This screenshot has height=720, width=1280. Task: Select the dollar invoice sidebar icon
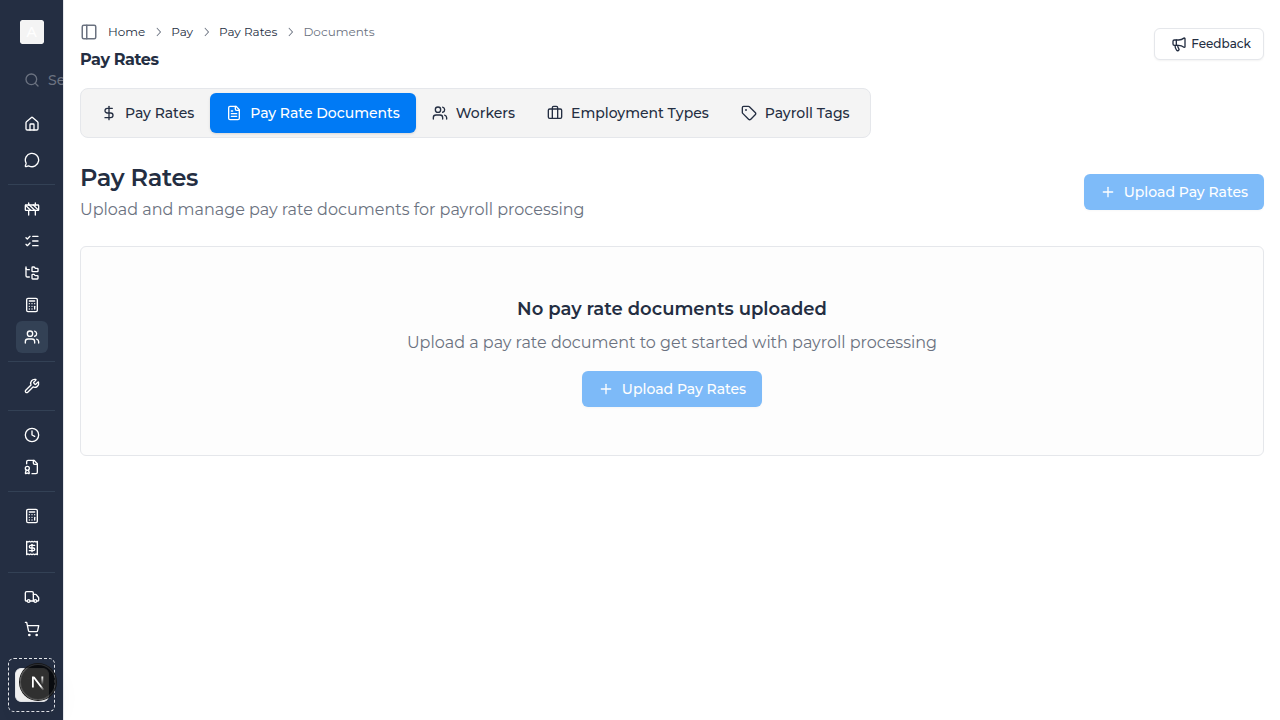pyautogui.click(x=32, y=548)
